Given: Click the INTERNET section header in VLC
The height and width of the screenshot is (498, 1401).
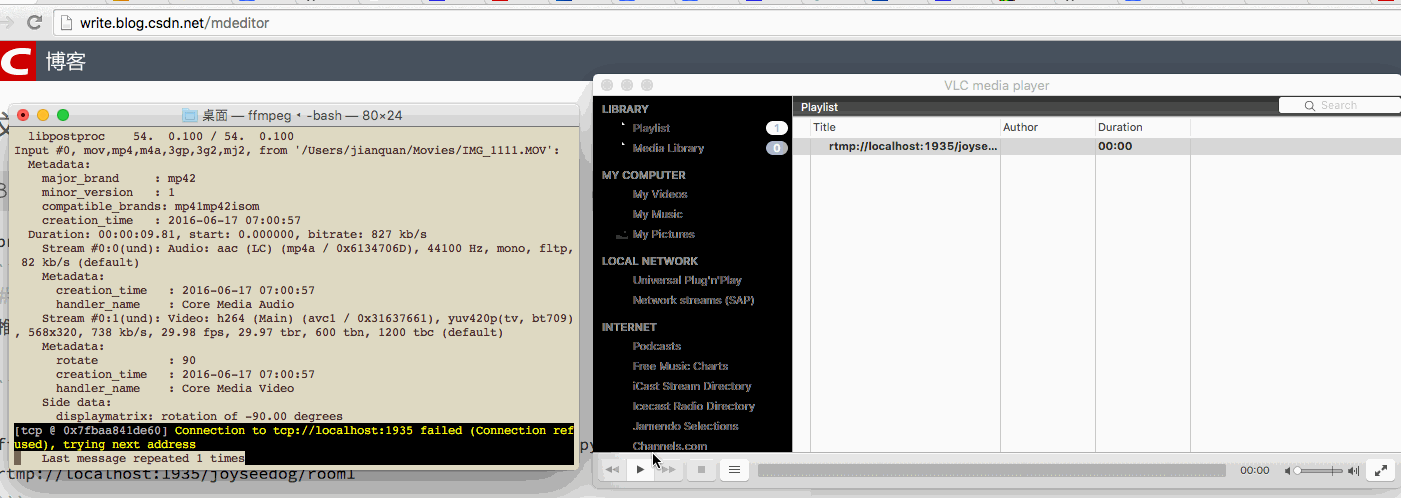Looking at the screenshot, I should [629, 327].
